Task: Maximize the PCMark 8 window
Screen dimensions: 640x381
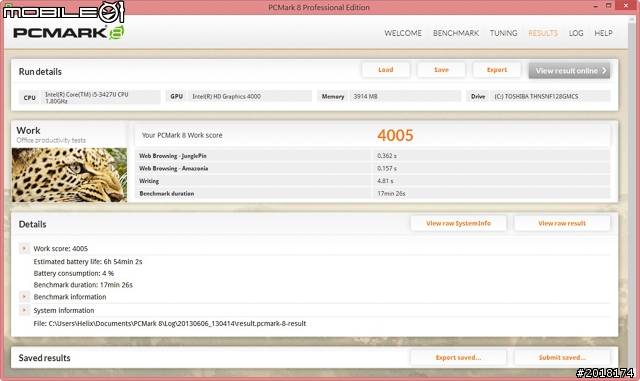Action: coord(608,6)
